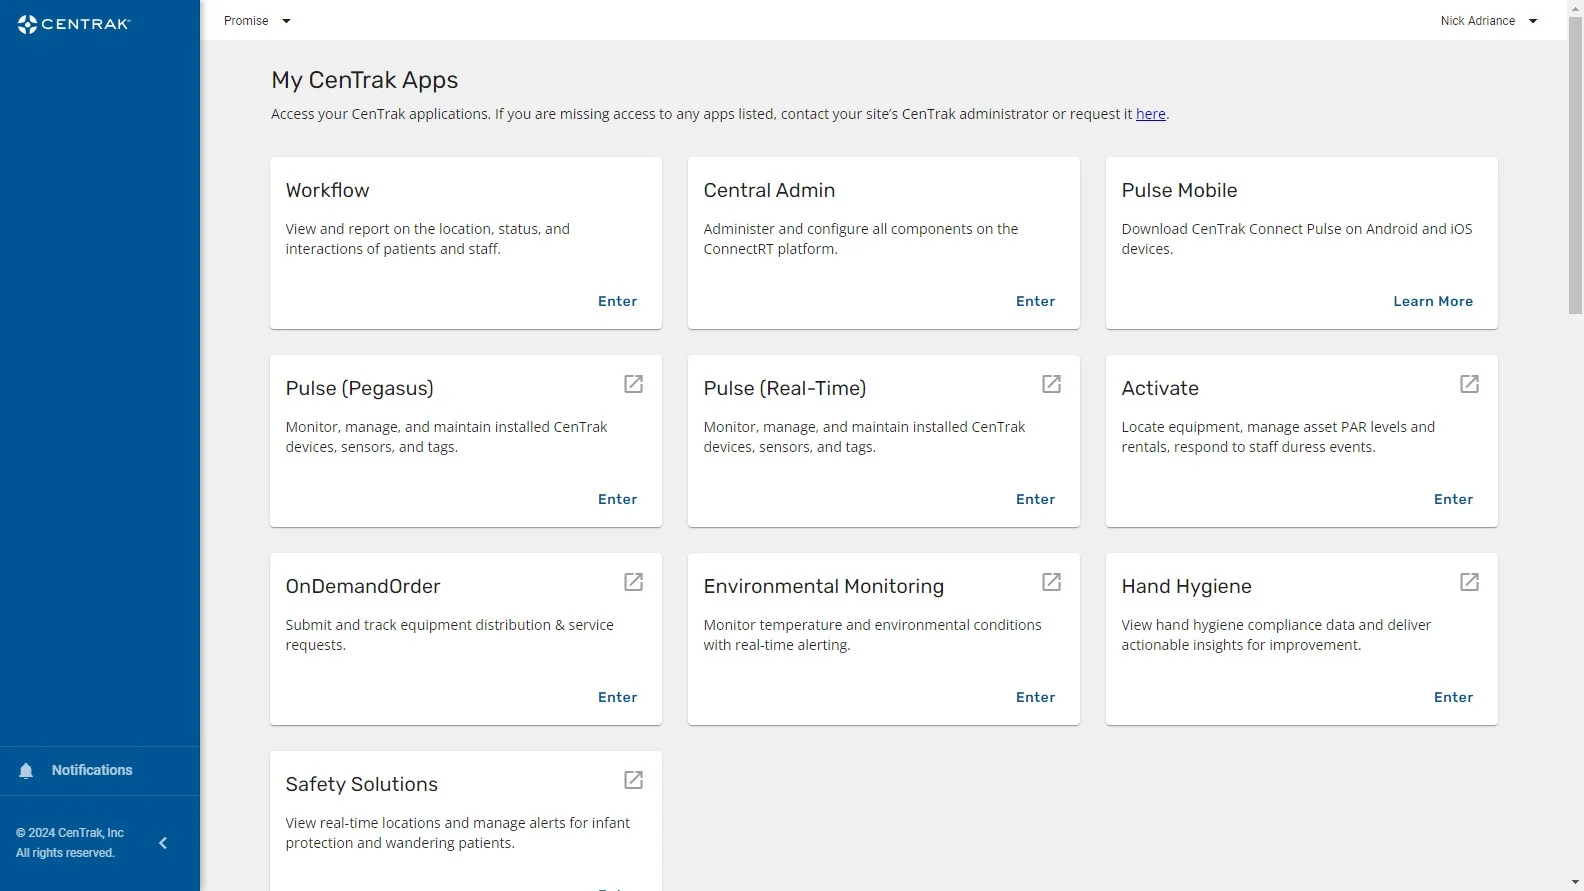Click the Safety Solutions card title
This screenshot has height=891, width=1584.
coord(361,784)
